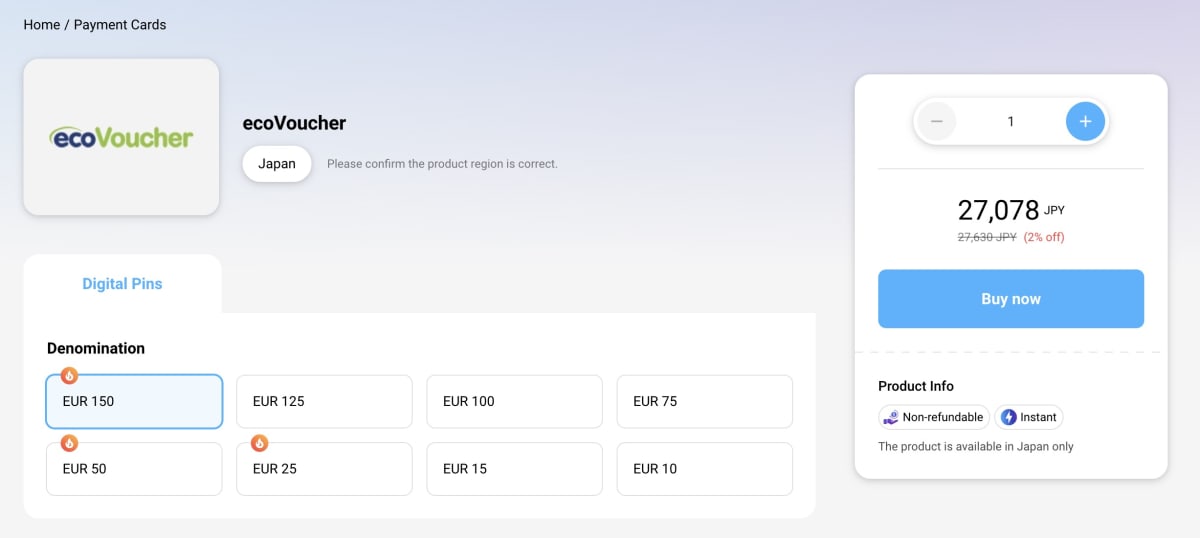
Task: Select the EUR 125 denomination
Action: tap(324, 401)
